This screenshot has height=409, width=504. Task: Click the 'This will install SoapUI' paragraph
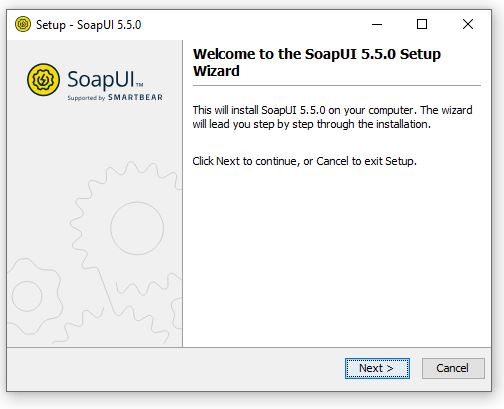point(332,117)
